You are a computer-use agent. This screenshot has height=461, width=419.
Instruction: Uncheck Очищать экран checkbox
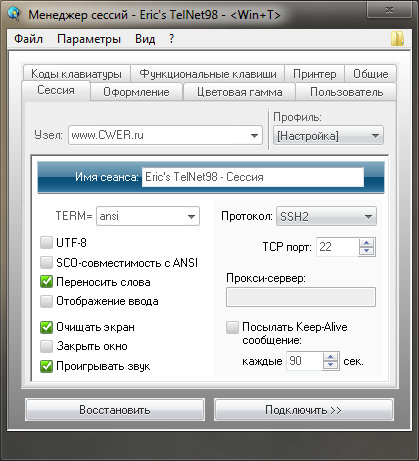pyautogui.click(x=46, y=327)
